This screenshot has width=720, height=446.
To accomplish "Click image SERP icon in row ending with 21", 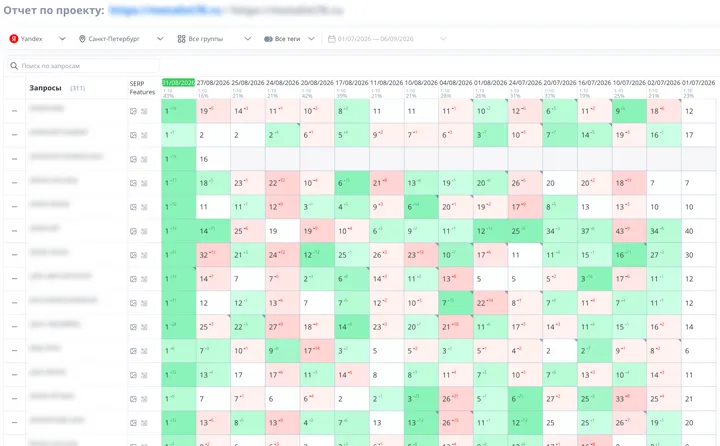I will click(133, 399).
